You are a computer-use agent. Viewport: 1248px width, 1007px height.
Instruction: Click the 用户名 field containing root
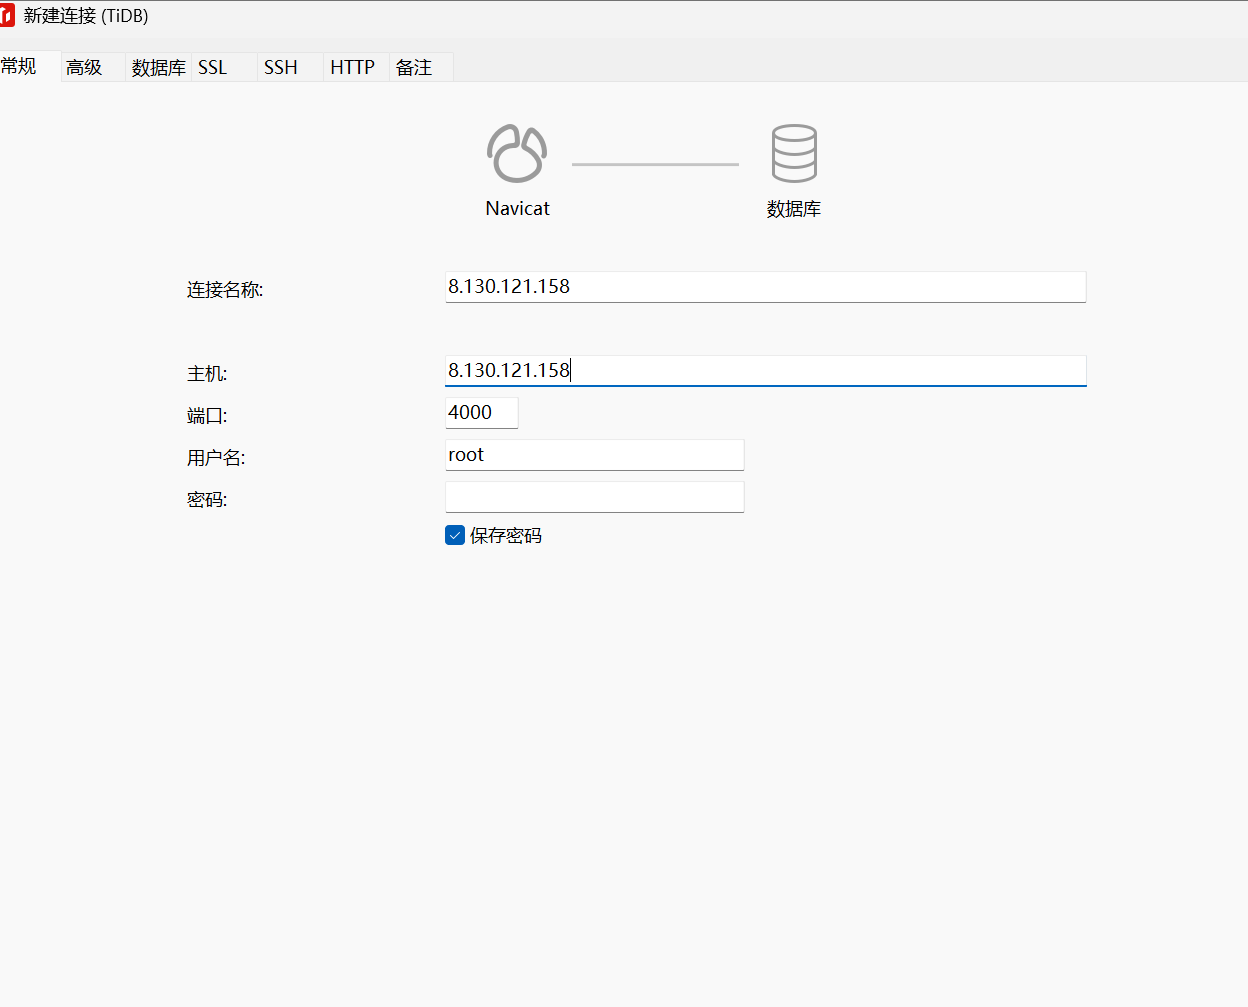click(594, 455)
